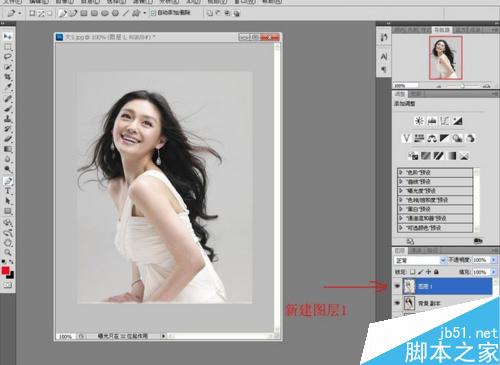The height and width of the screenshot is (365, 500).
Task: Choose Line shape in options bar
Action: [125, 13]
